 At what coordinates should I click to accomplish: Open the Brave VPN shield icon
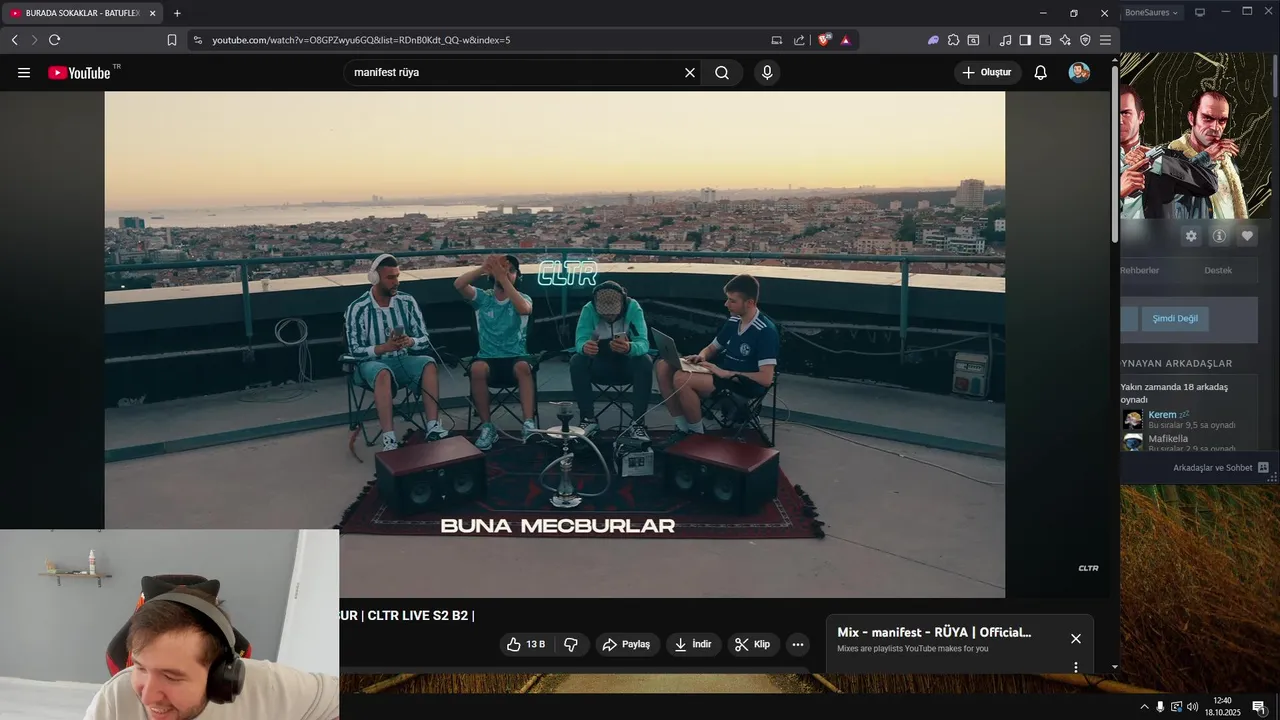coord(1085,40)
